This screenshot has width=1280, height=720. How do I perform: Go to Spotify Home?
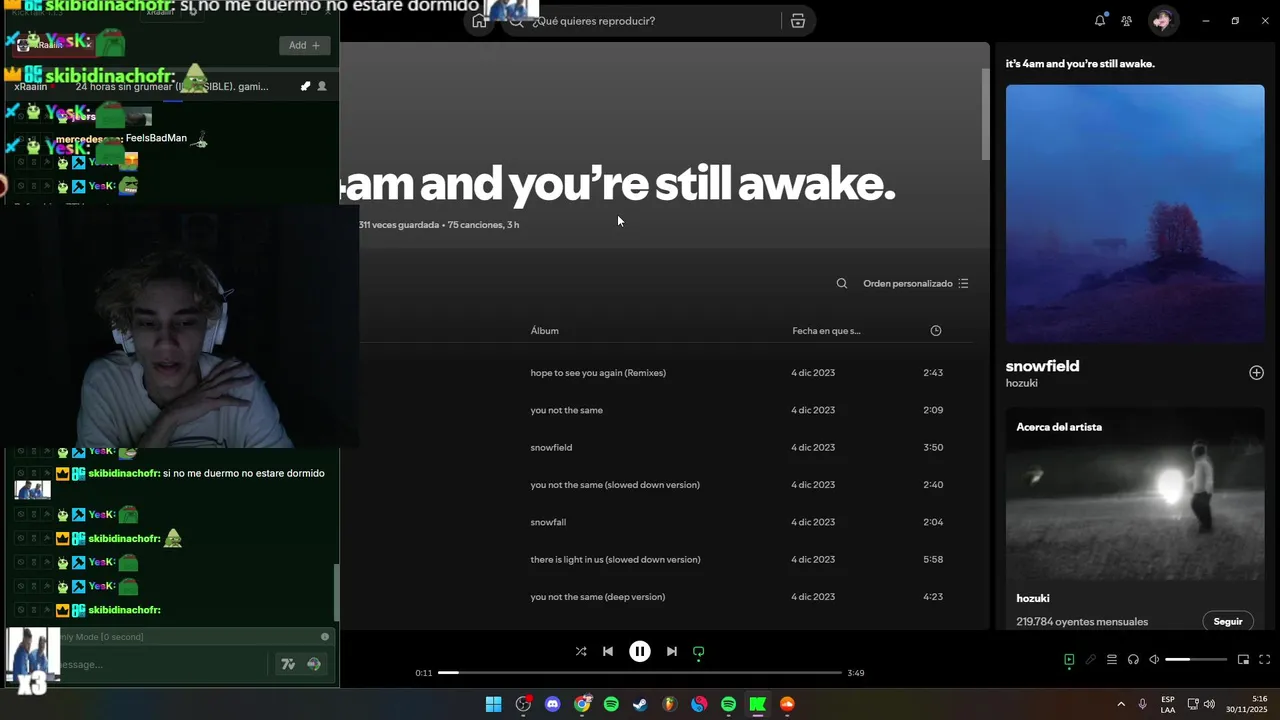[x=481, y=21]
